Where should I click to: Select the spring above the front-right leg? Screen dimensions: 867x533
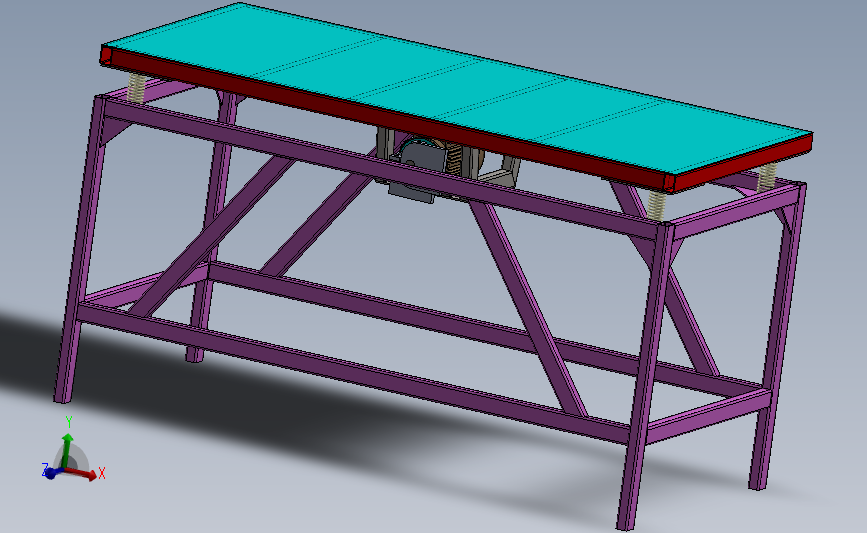pyautogui.click(x=655, y=205)
